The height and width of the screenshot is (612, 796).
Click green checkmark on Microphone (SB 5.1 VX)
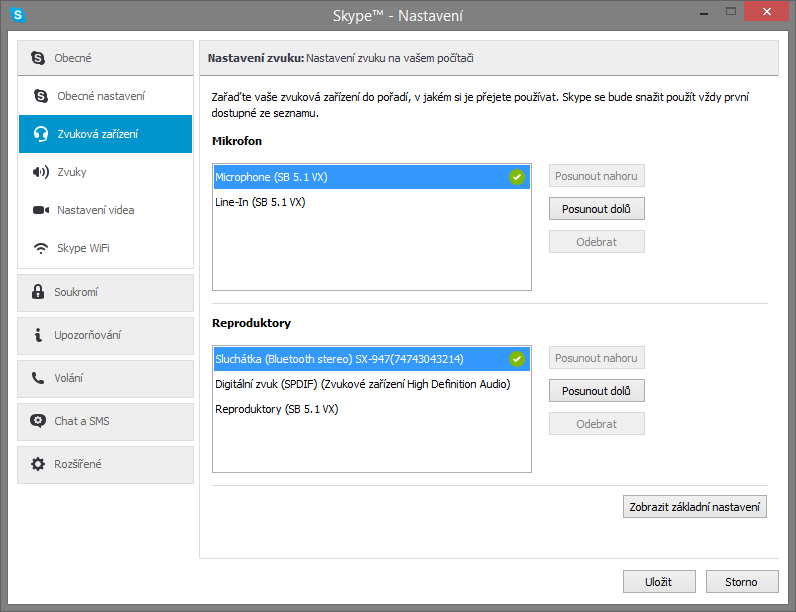(x=517, y=177)
